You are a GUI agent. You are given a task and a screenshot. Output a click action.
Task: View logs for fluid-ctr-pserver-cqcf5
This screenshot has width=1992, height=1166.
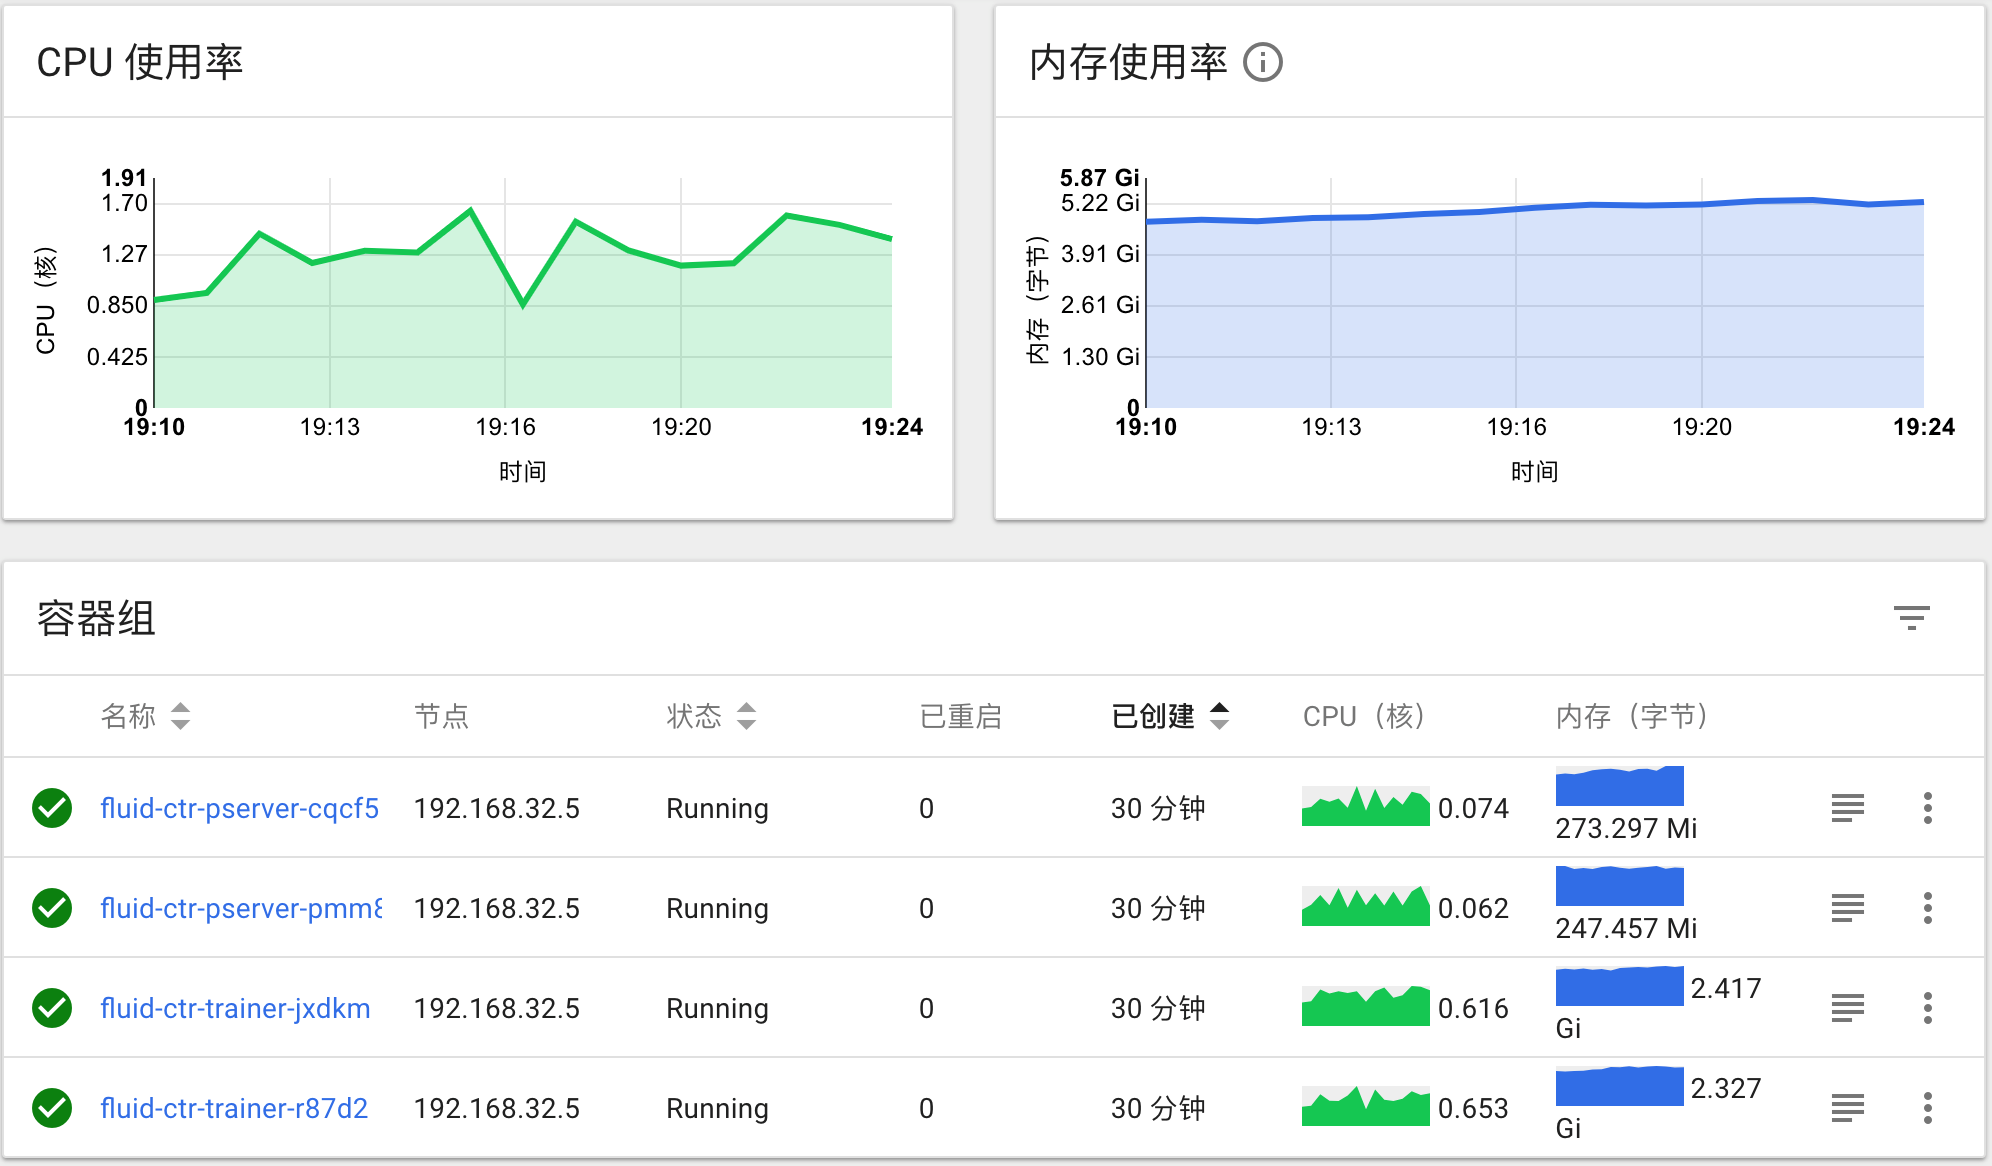click(x=1847, y=808)
